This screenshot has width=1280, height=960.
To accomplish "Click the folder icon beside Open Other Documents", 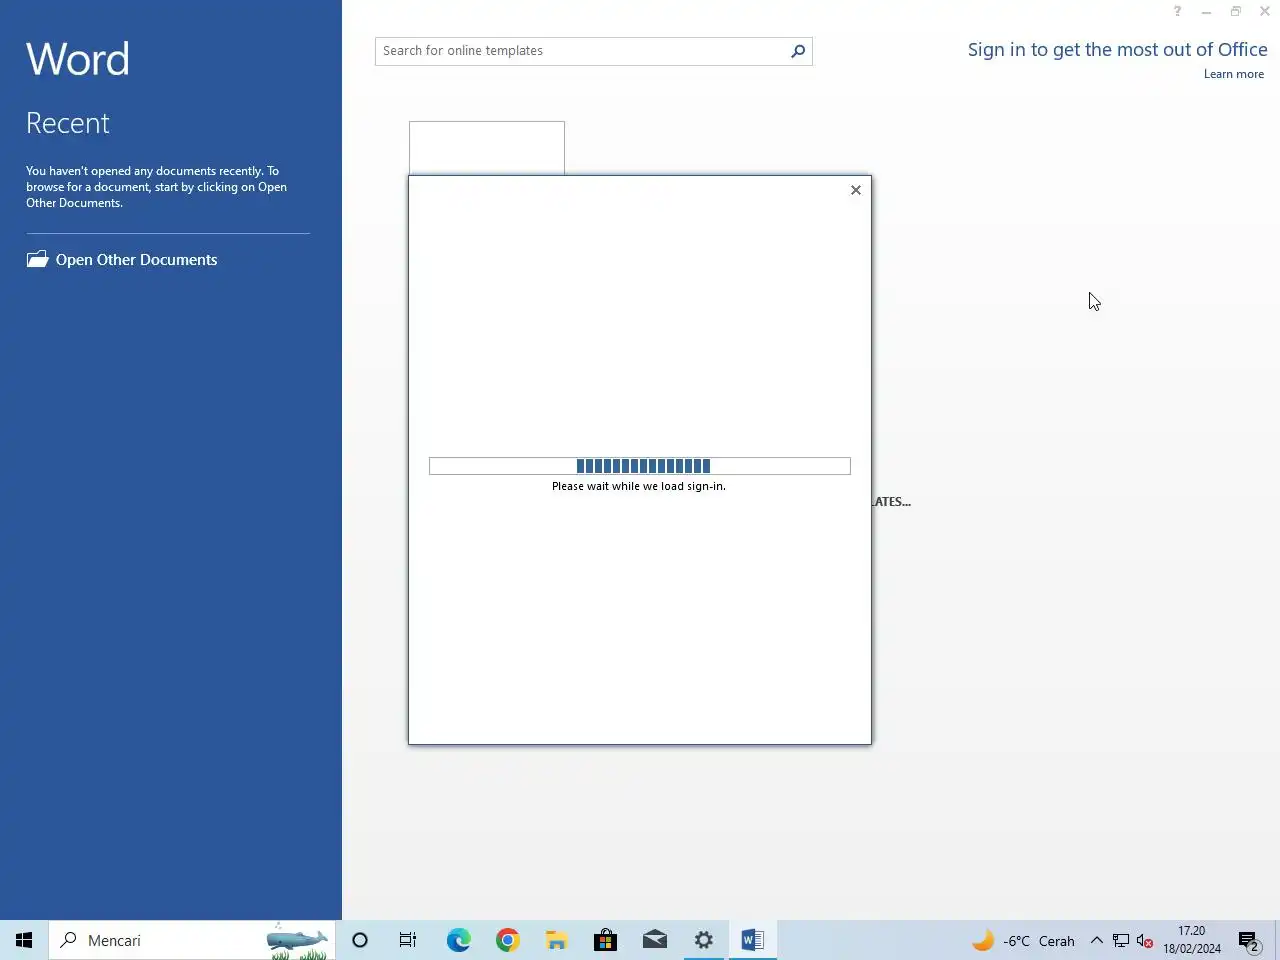I will (x=37, y=259).
